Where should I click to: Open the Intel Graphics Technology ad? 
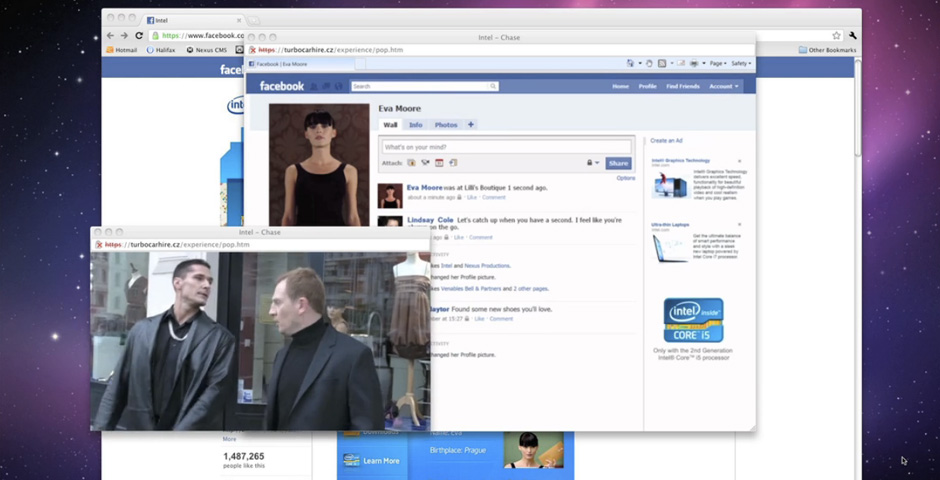click(x=680, y=160)
